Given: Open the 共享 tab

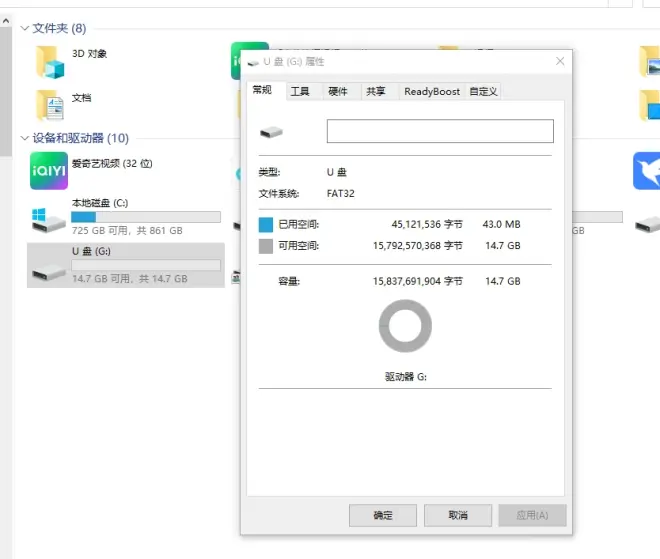Looking at the screenshot, I should point(375,91).
